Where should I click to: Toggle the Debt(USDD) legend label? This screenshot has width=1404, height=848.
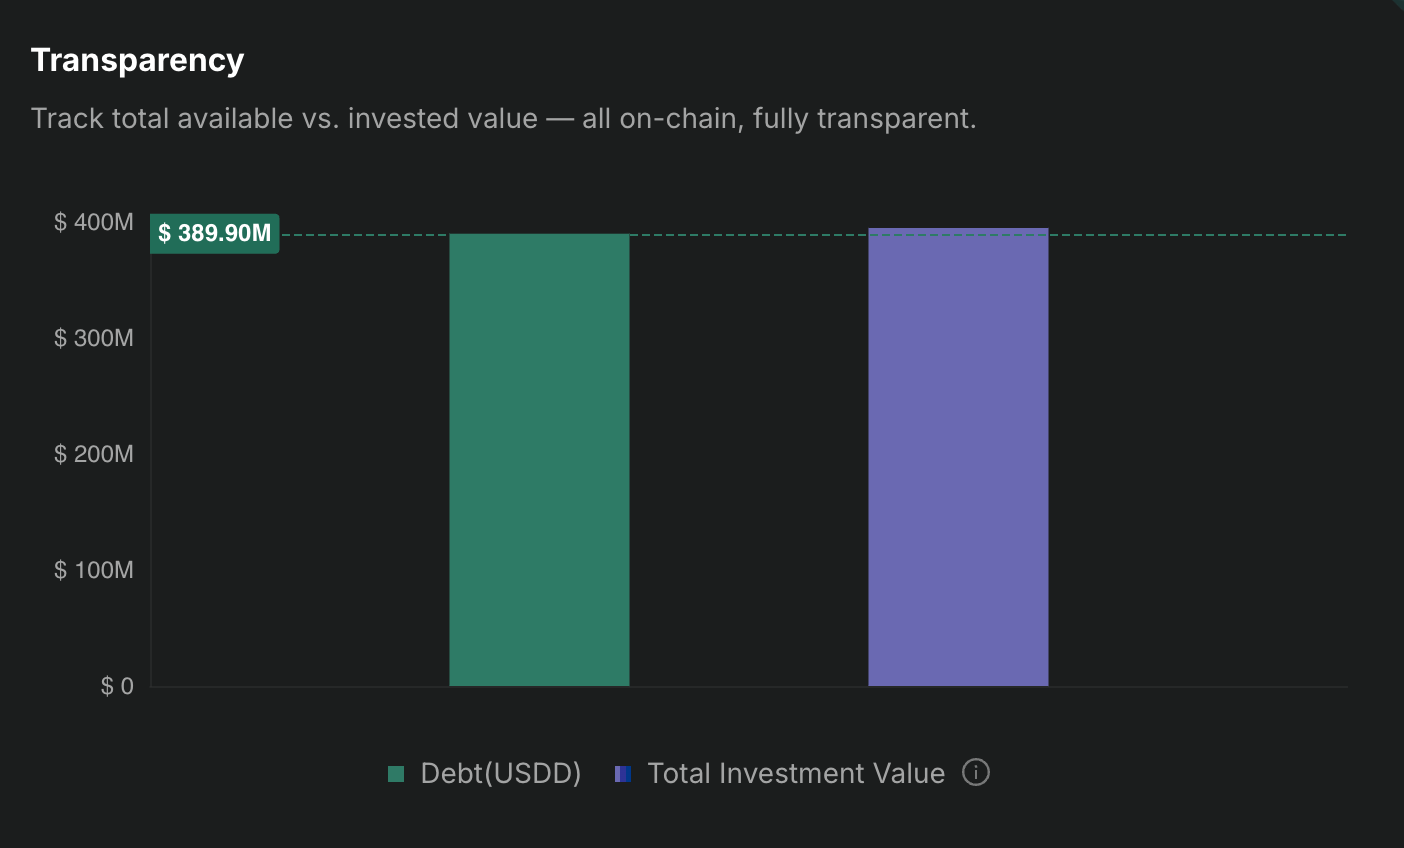click(x=500, y=774)
